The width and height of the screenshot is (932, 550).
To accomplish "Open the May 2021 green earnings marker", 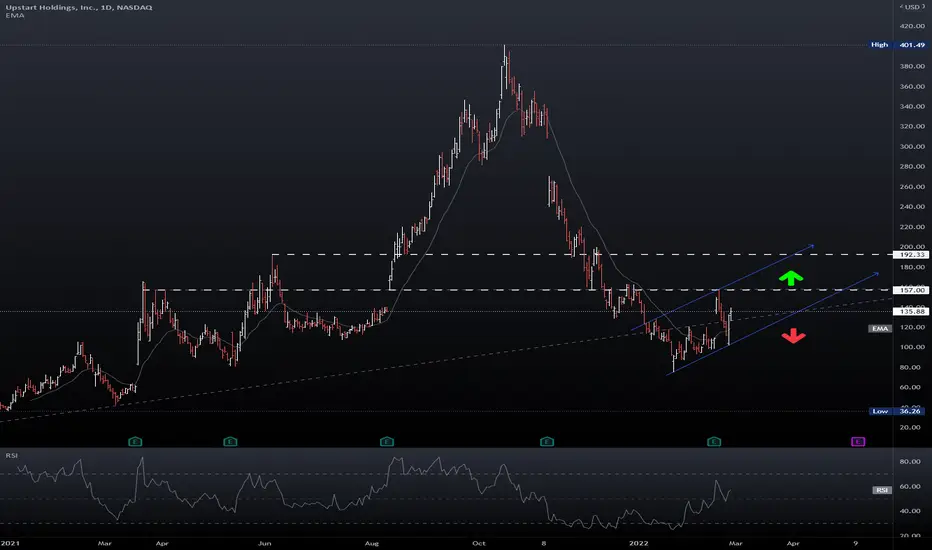I will coord(230,441).
